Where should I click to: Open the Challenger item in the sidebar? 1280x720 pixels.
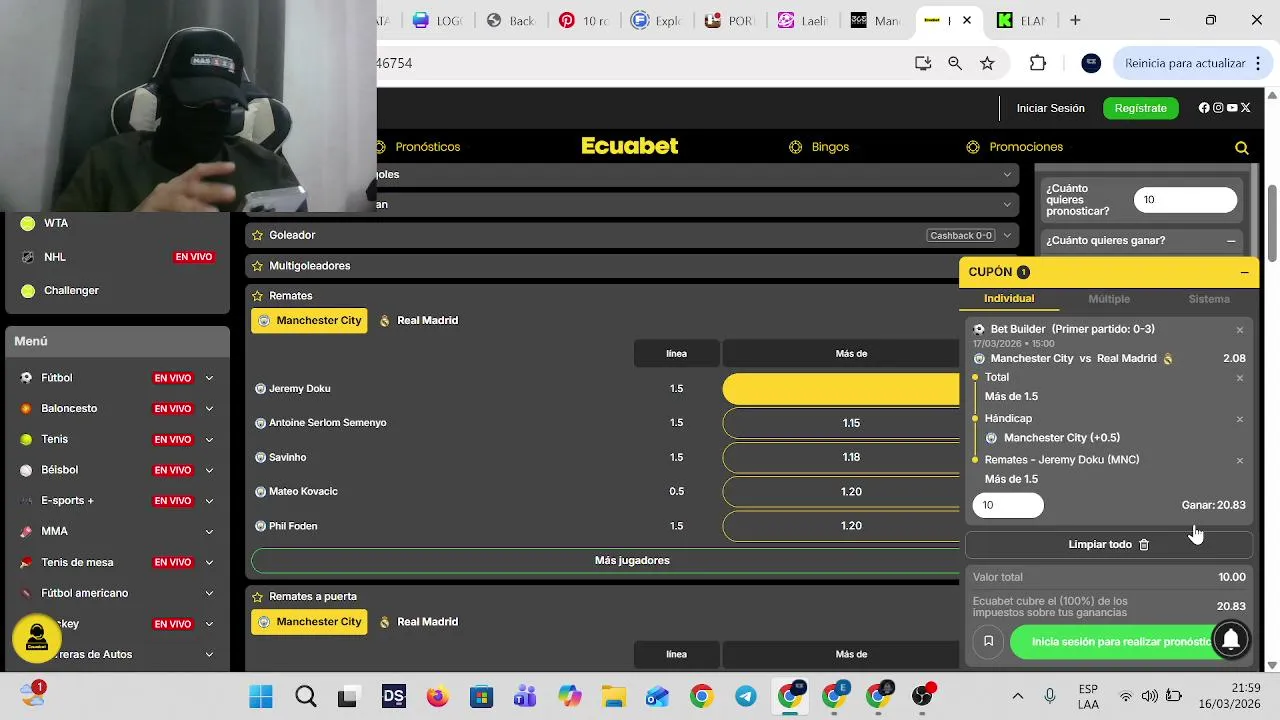click(x=71, y=291)
